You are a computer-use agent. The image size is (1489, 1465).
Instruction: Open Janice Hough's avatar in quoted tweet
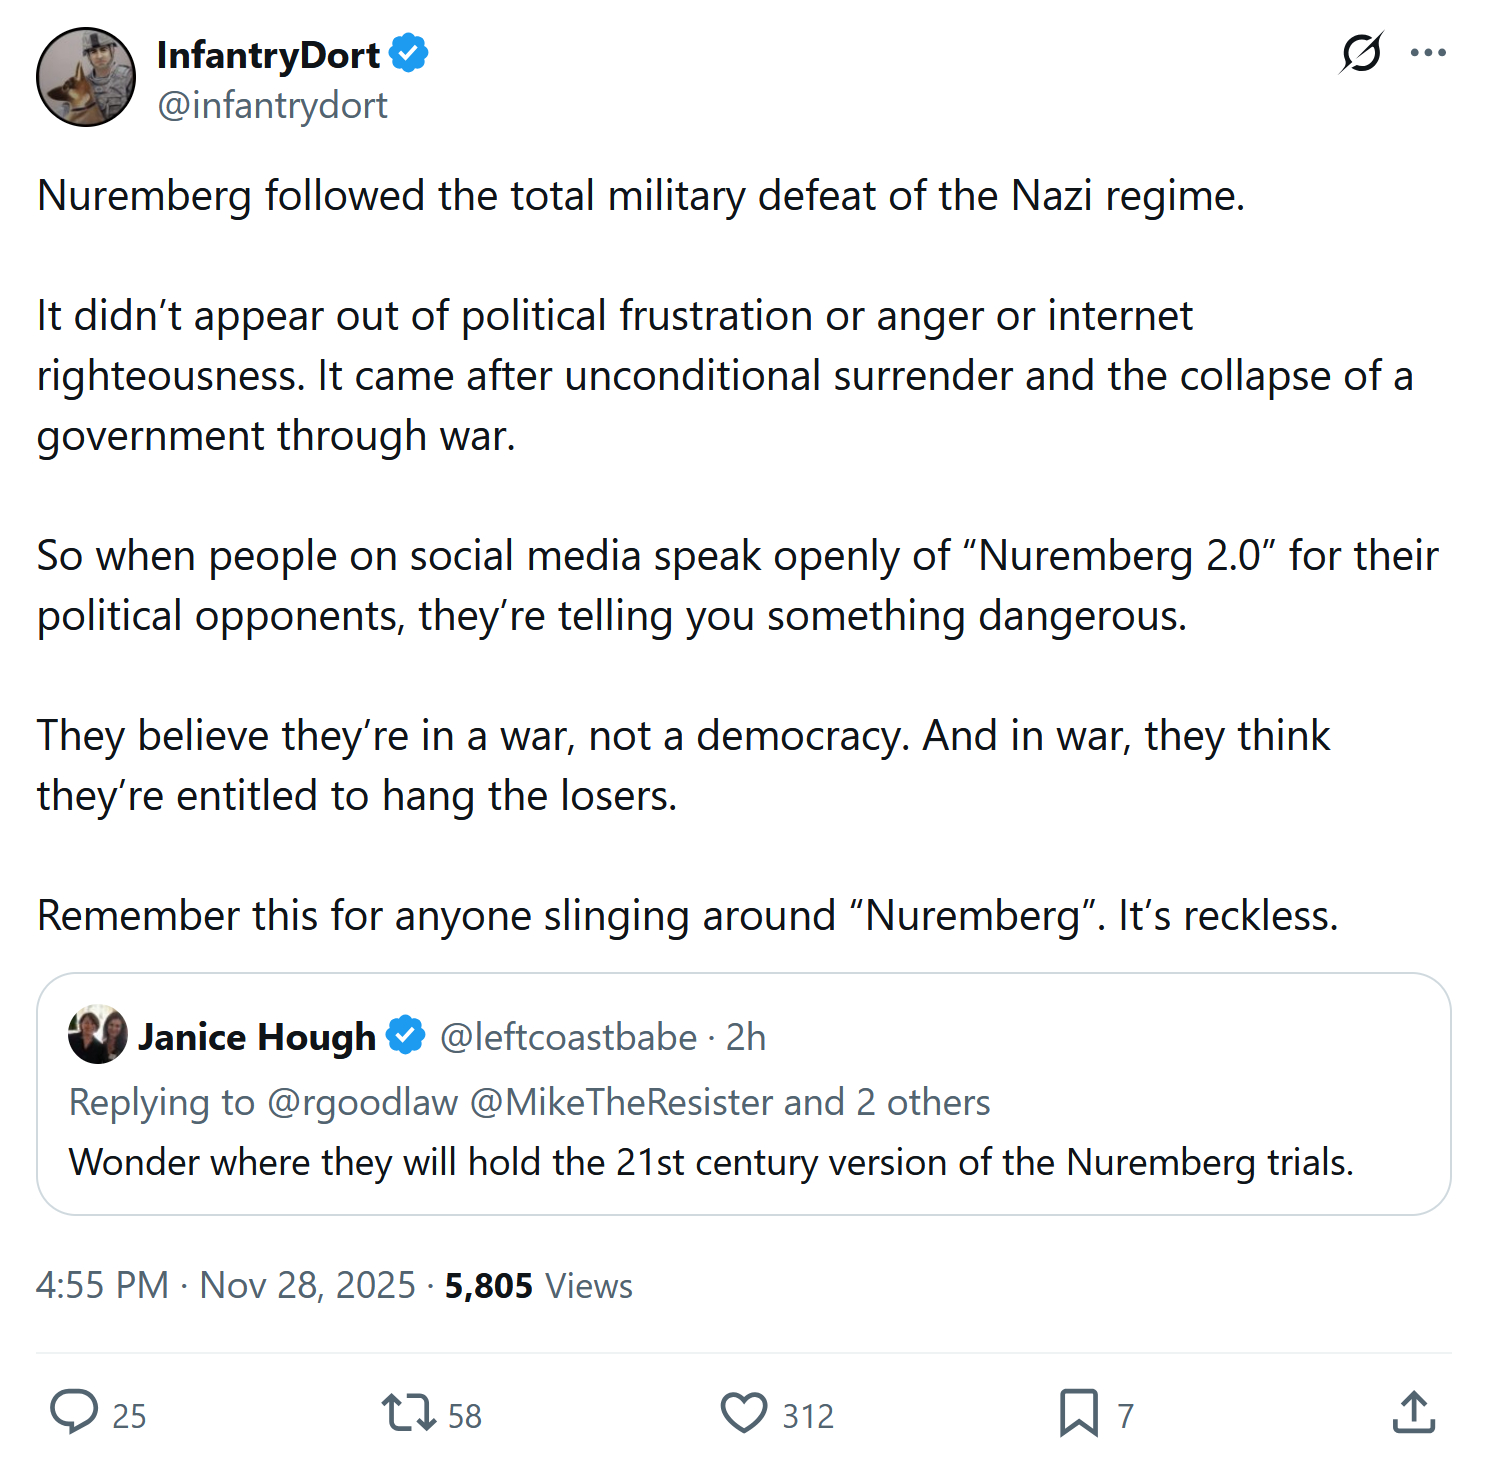point(97,1034)
